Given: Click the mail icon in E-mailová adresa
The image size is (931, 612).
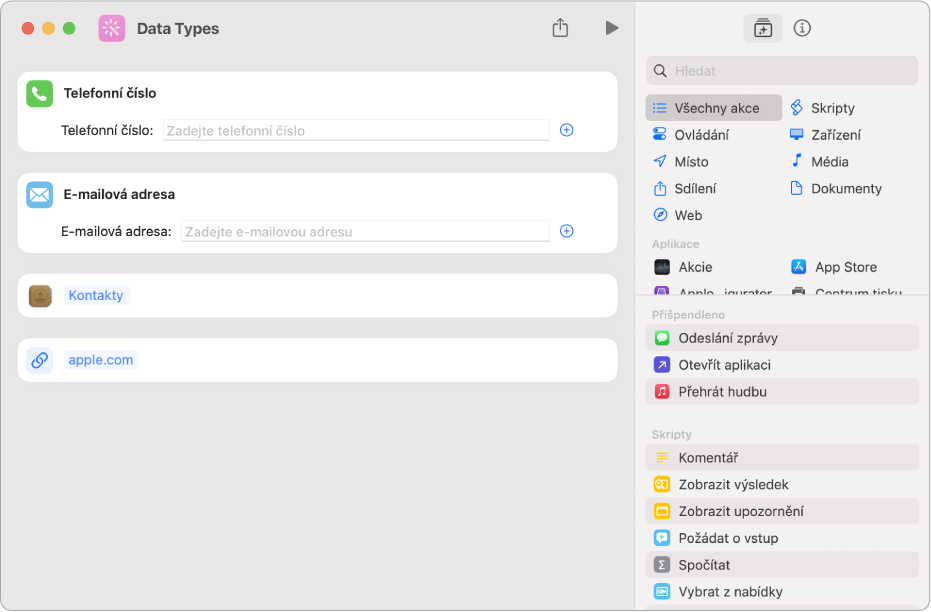Looking at the screenshot, I should [x=40, y=195].
